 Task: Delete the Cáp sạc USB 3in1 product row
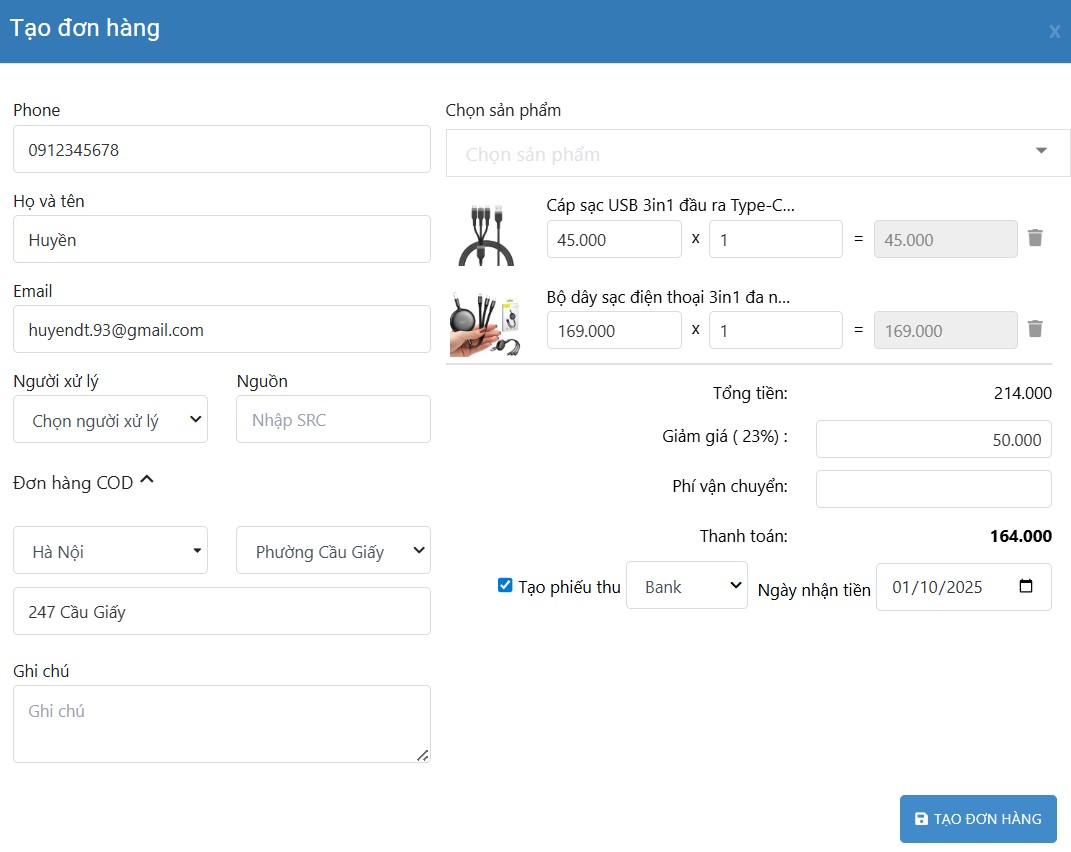[1035, 238]
